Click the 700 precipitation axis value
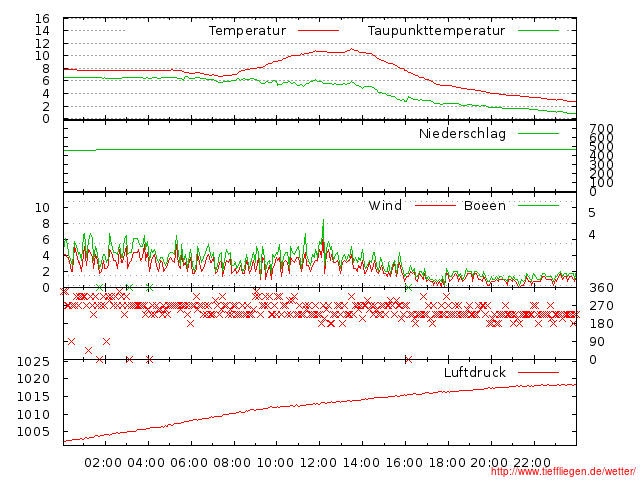 click(x=602, y=129)
